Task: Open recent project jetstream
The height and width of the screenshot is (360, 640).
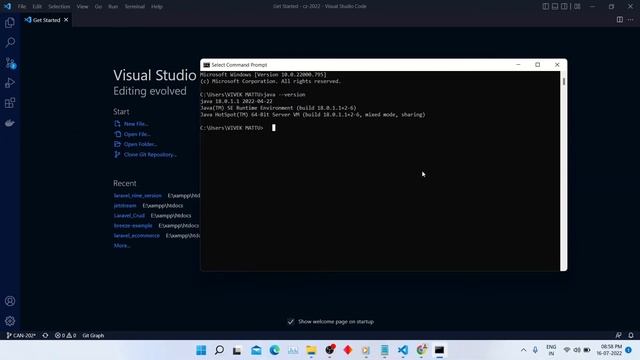Action: coord(125,206)
